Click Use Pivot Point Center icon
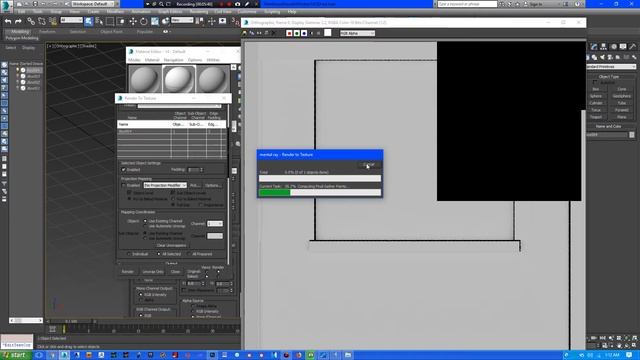 (200, 21)
